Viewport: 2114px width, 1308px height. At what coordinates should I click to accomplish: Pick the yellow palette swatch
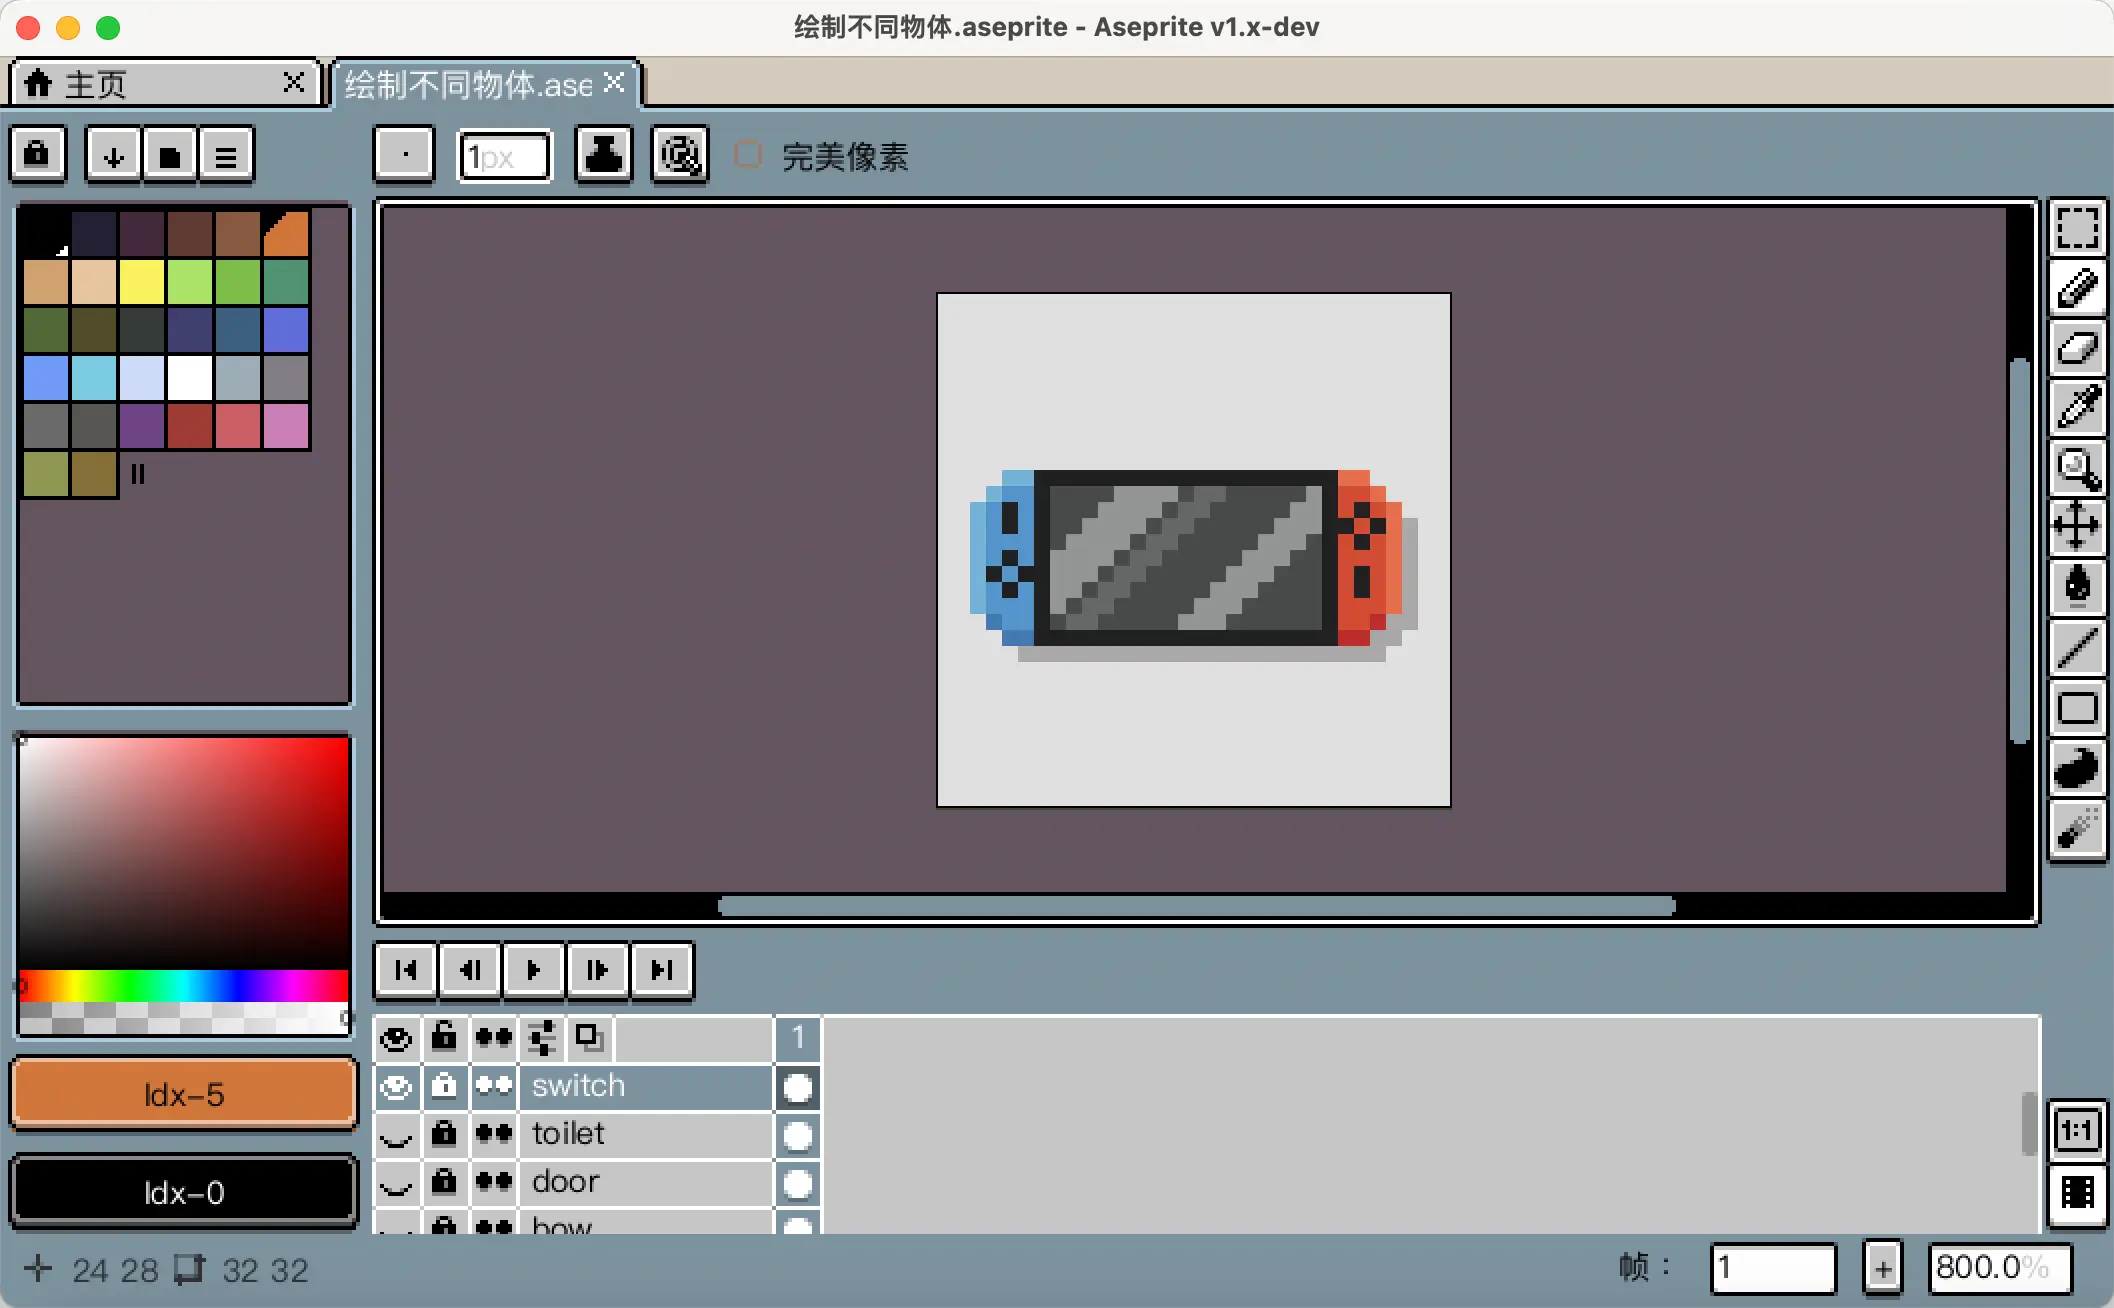coord(142,282)
